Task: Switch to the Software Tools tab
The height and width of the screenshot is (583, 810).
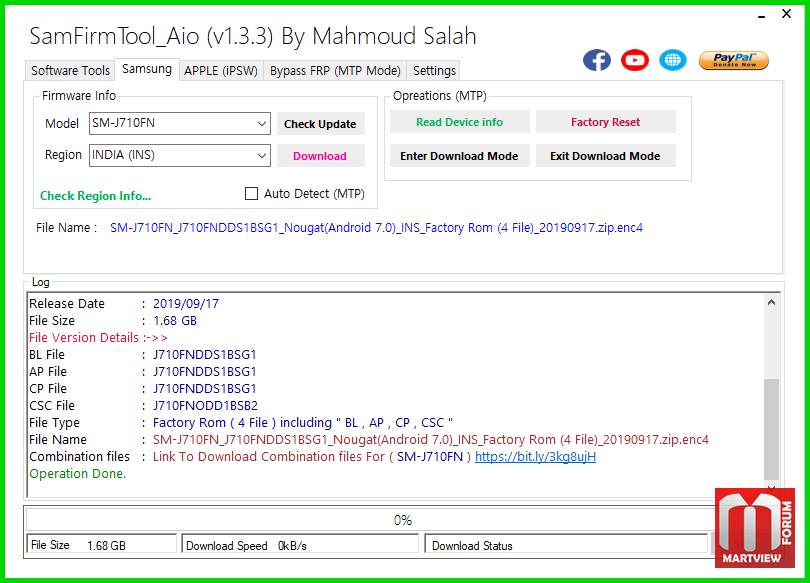Action: [x=70, y=71]
